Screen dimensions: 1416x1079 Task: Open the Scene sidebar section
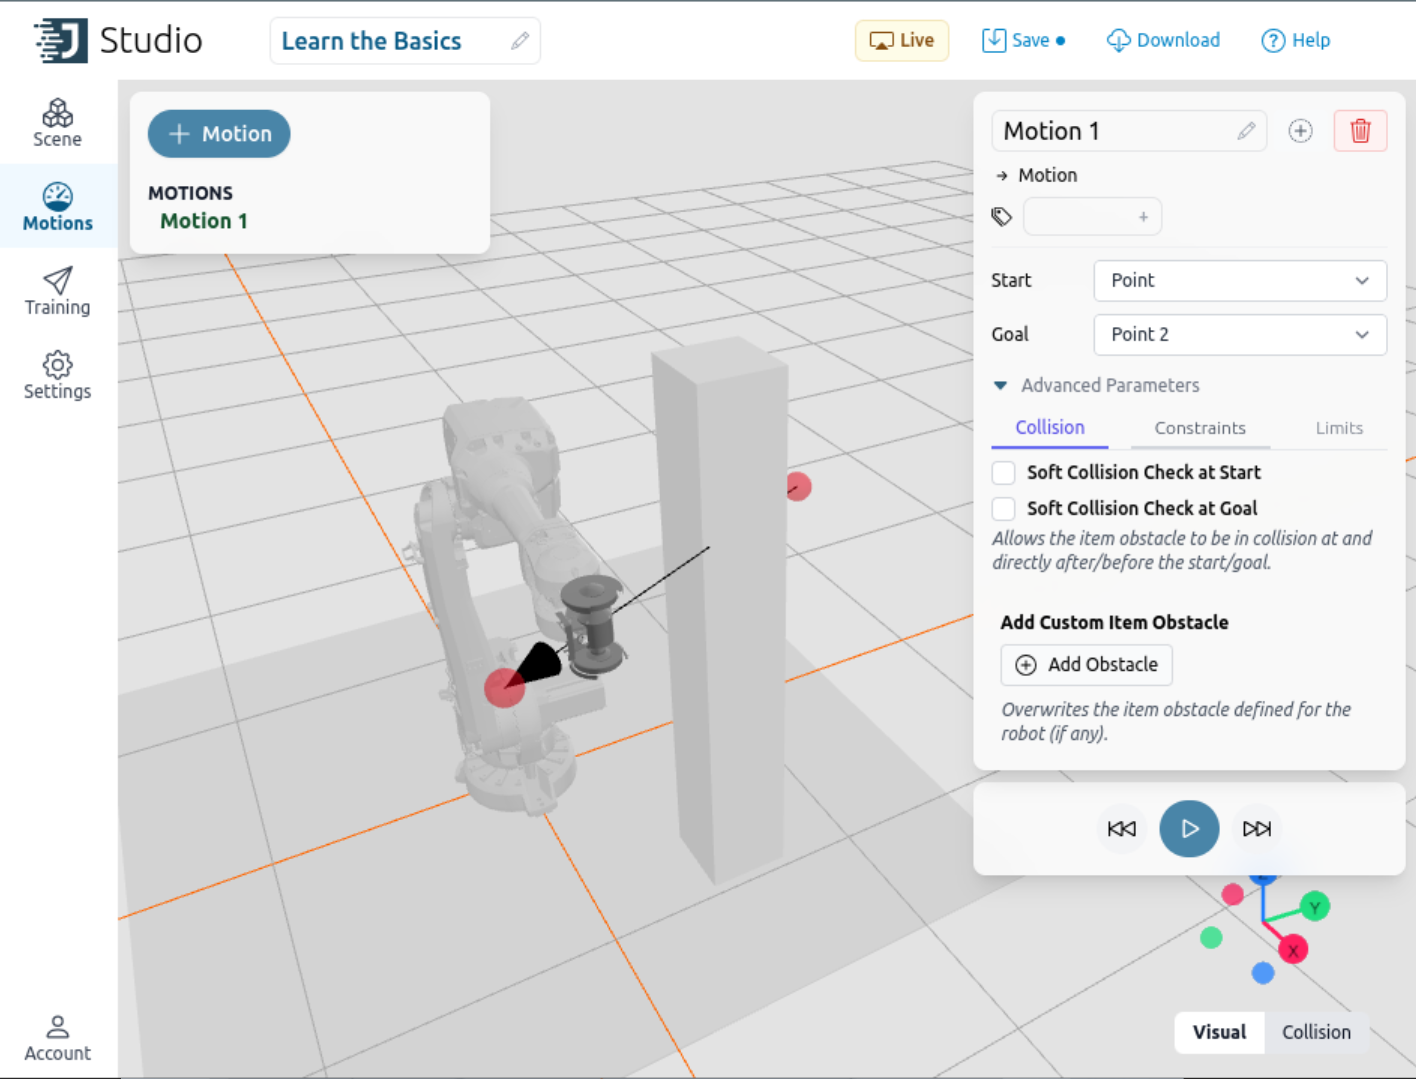(57, 124)
